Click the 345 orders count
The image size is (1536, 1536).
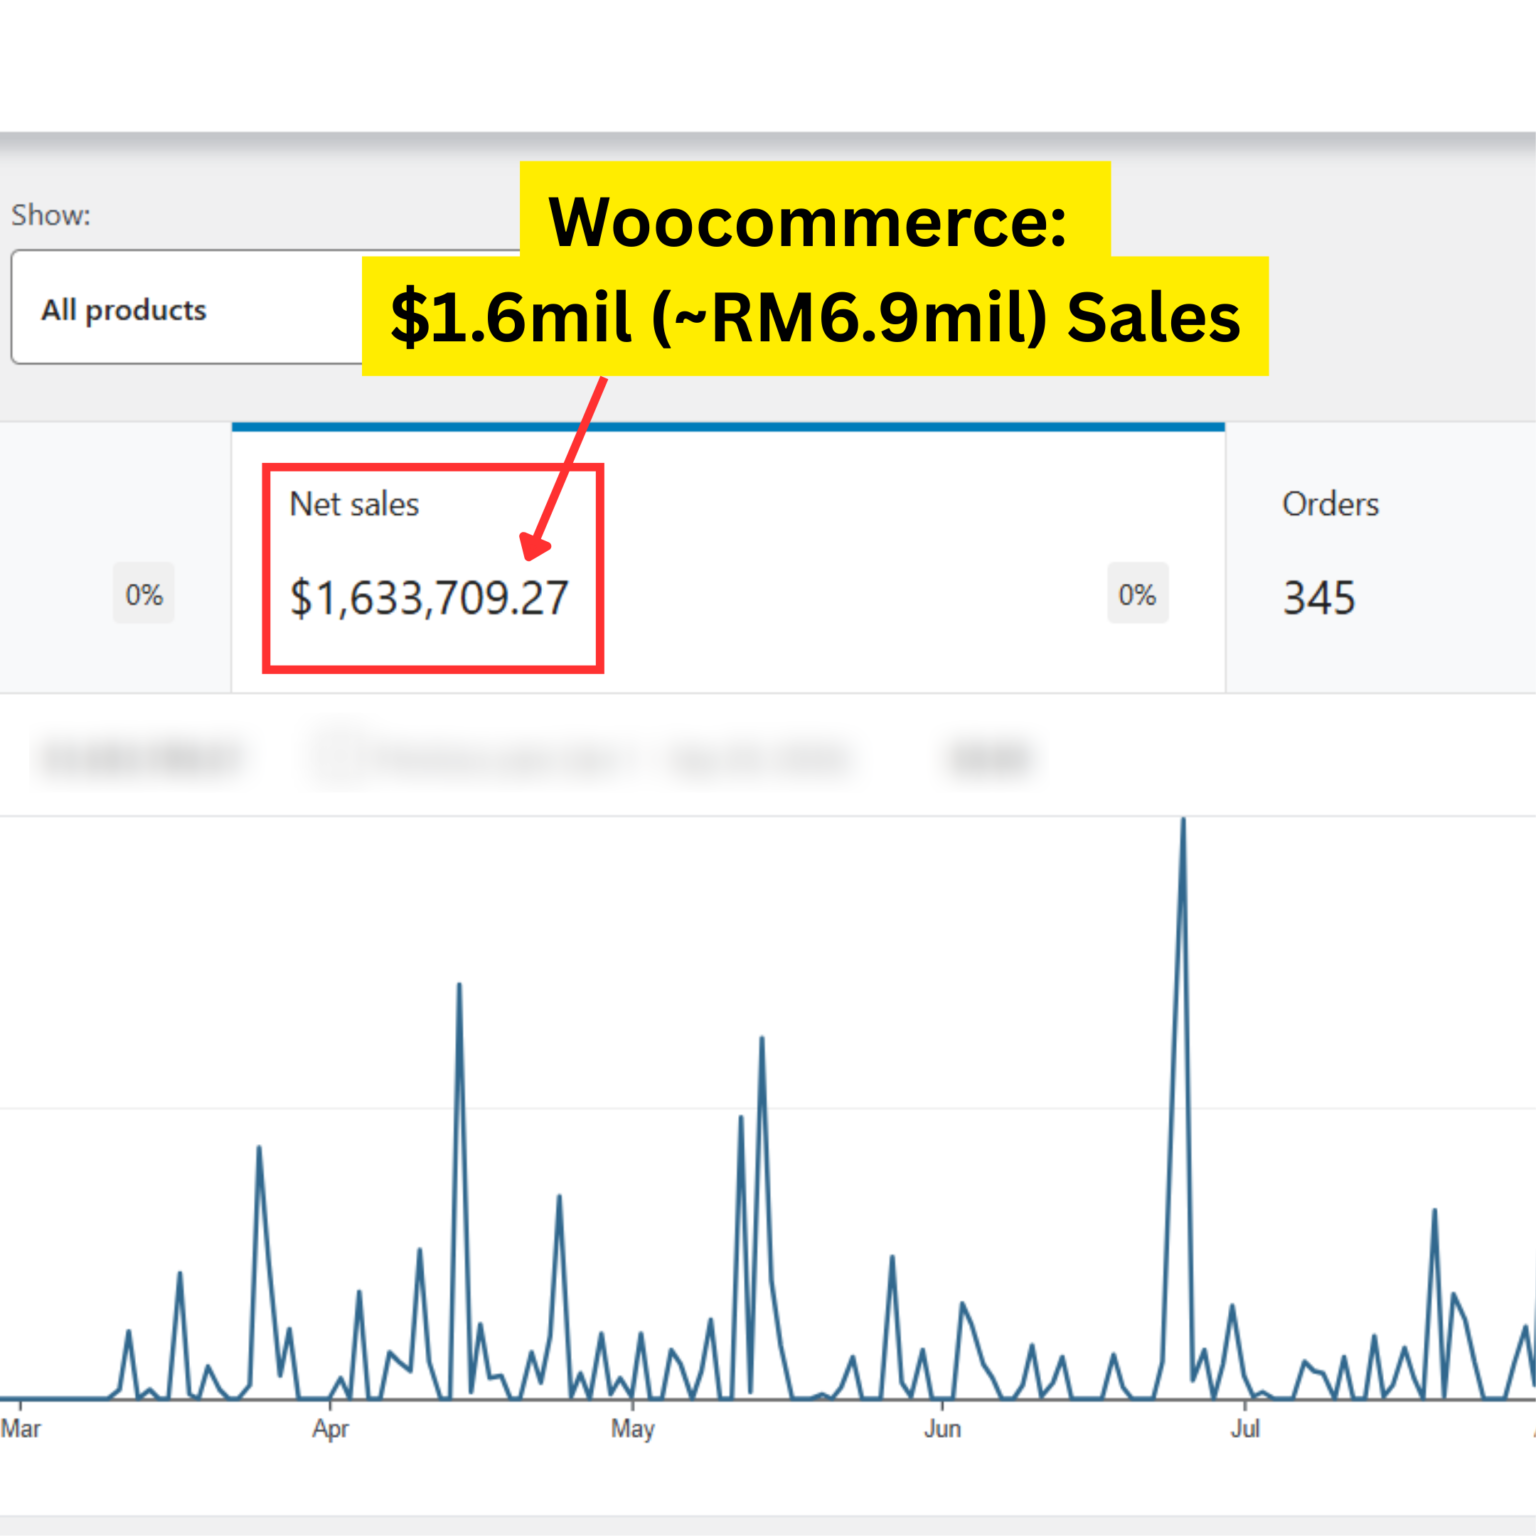1319,598
